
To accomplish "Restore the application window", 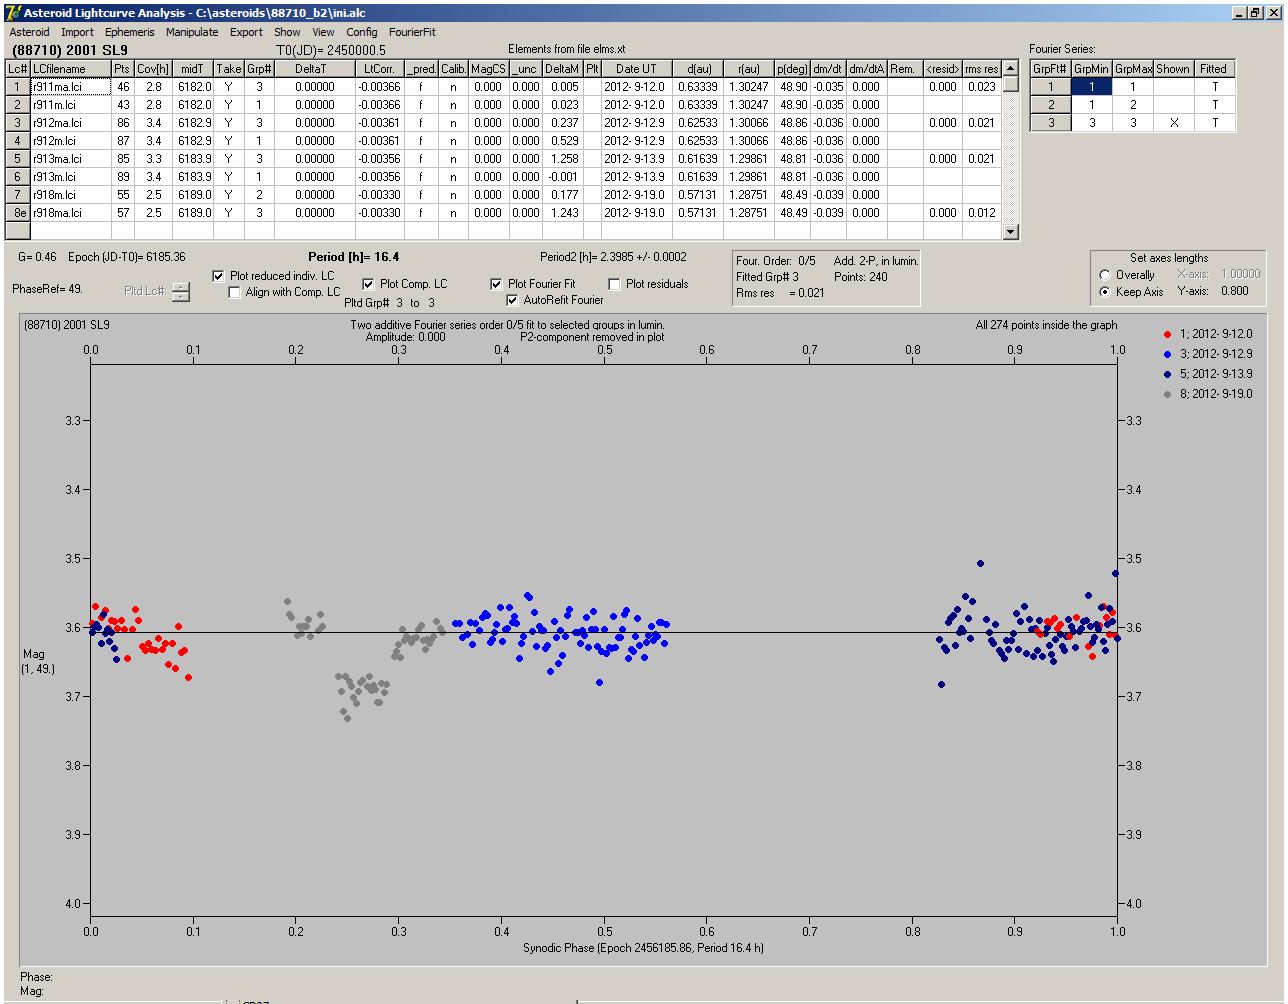I will (x=1255, y=12).
